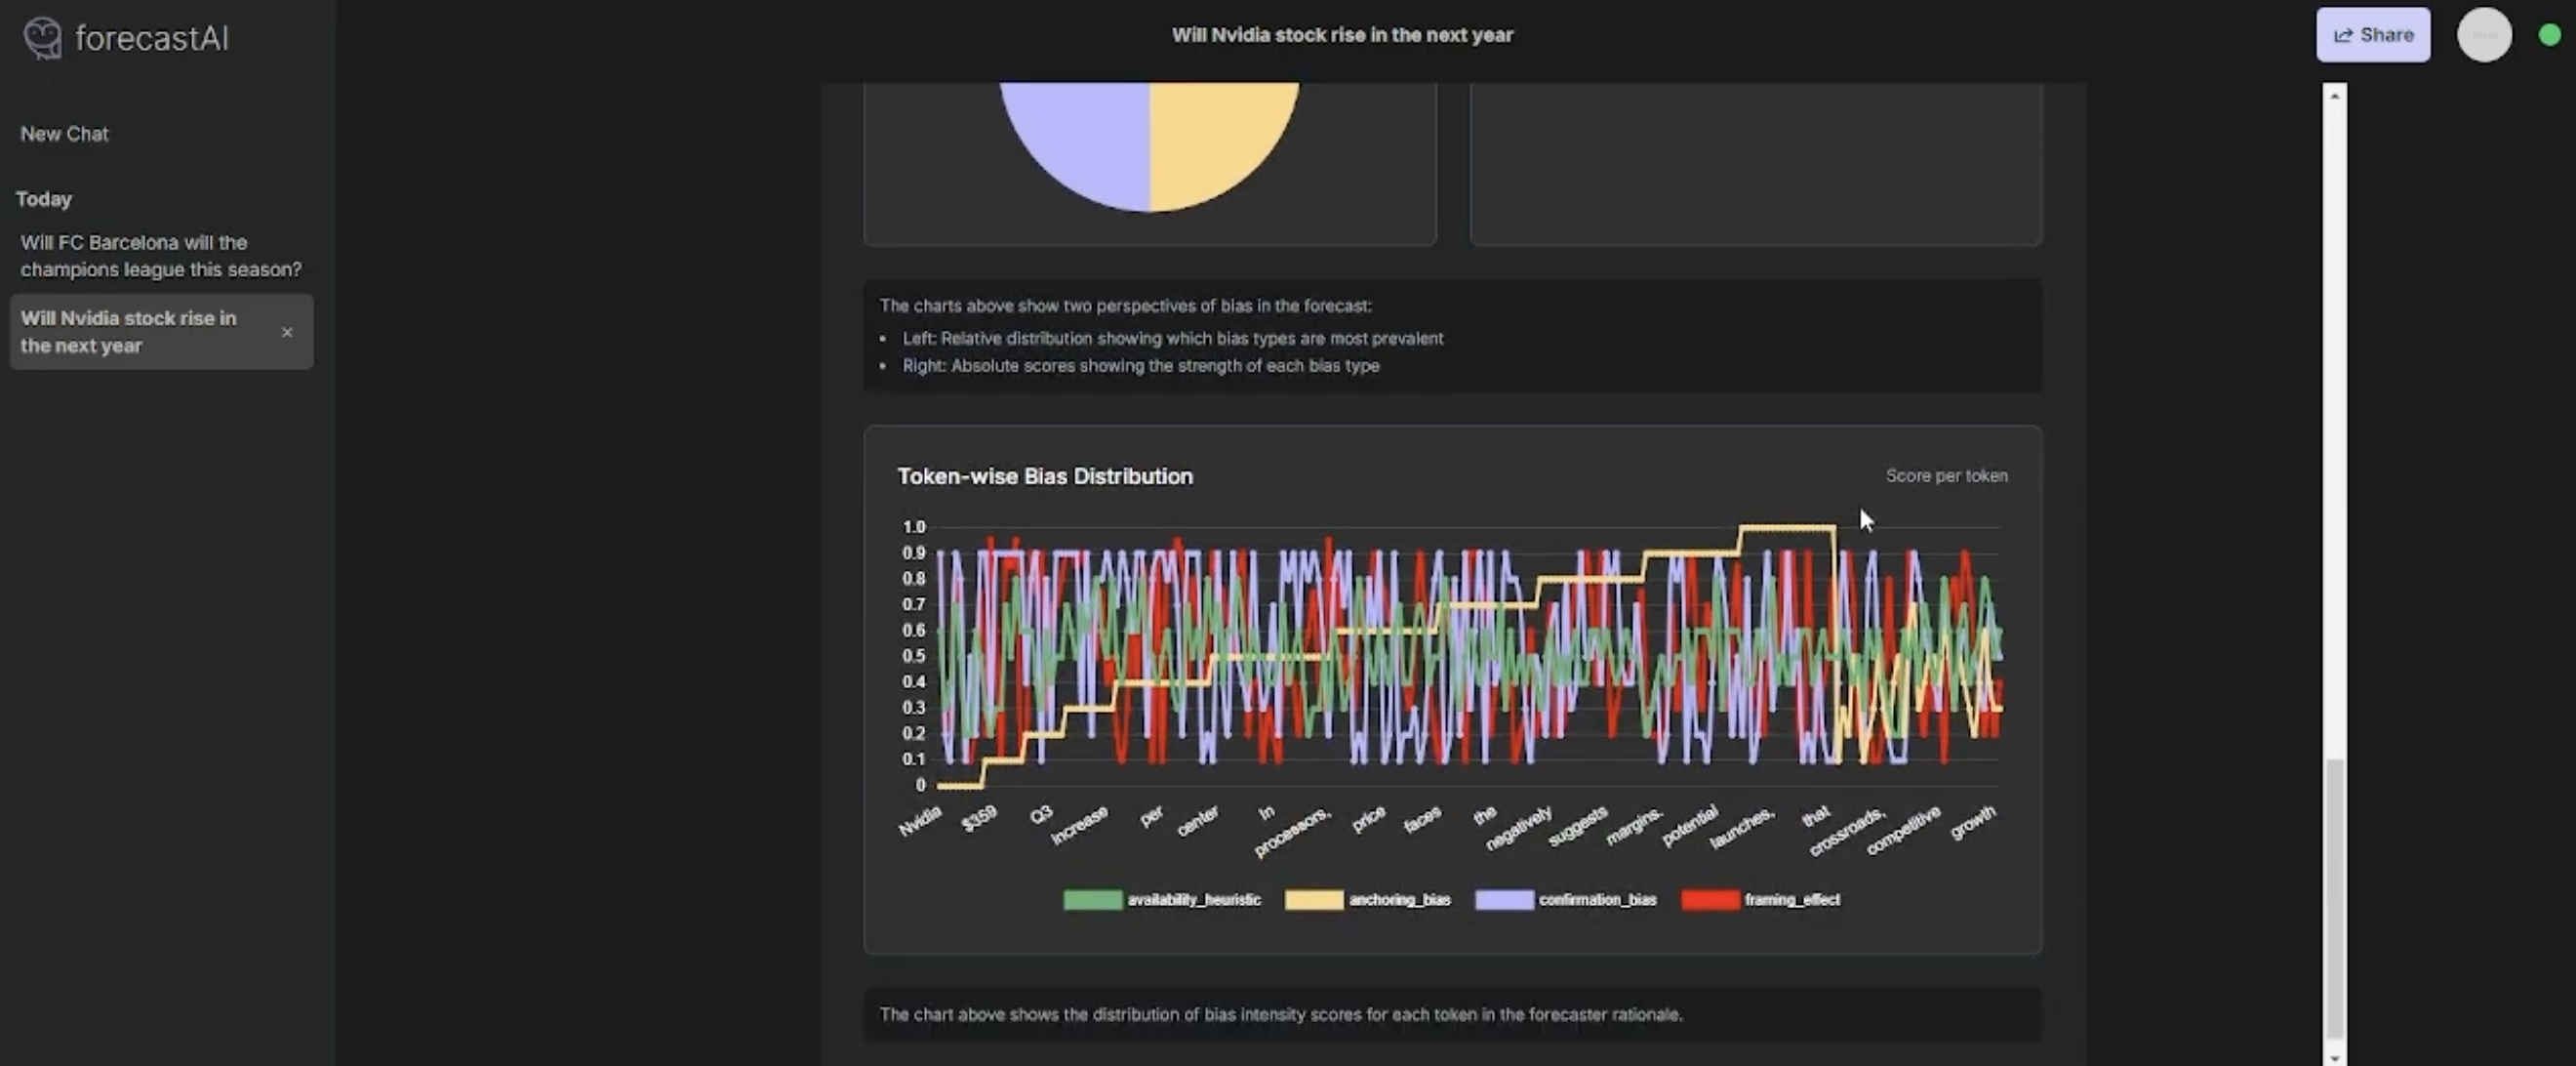Click the forecastAI brand name
2576x1066 pixels.
pos(152,38)
